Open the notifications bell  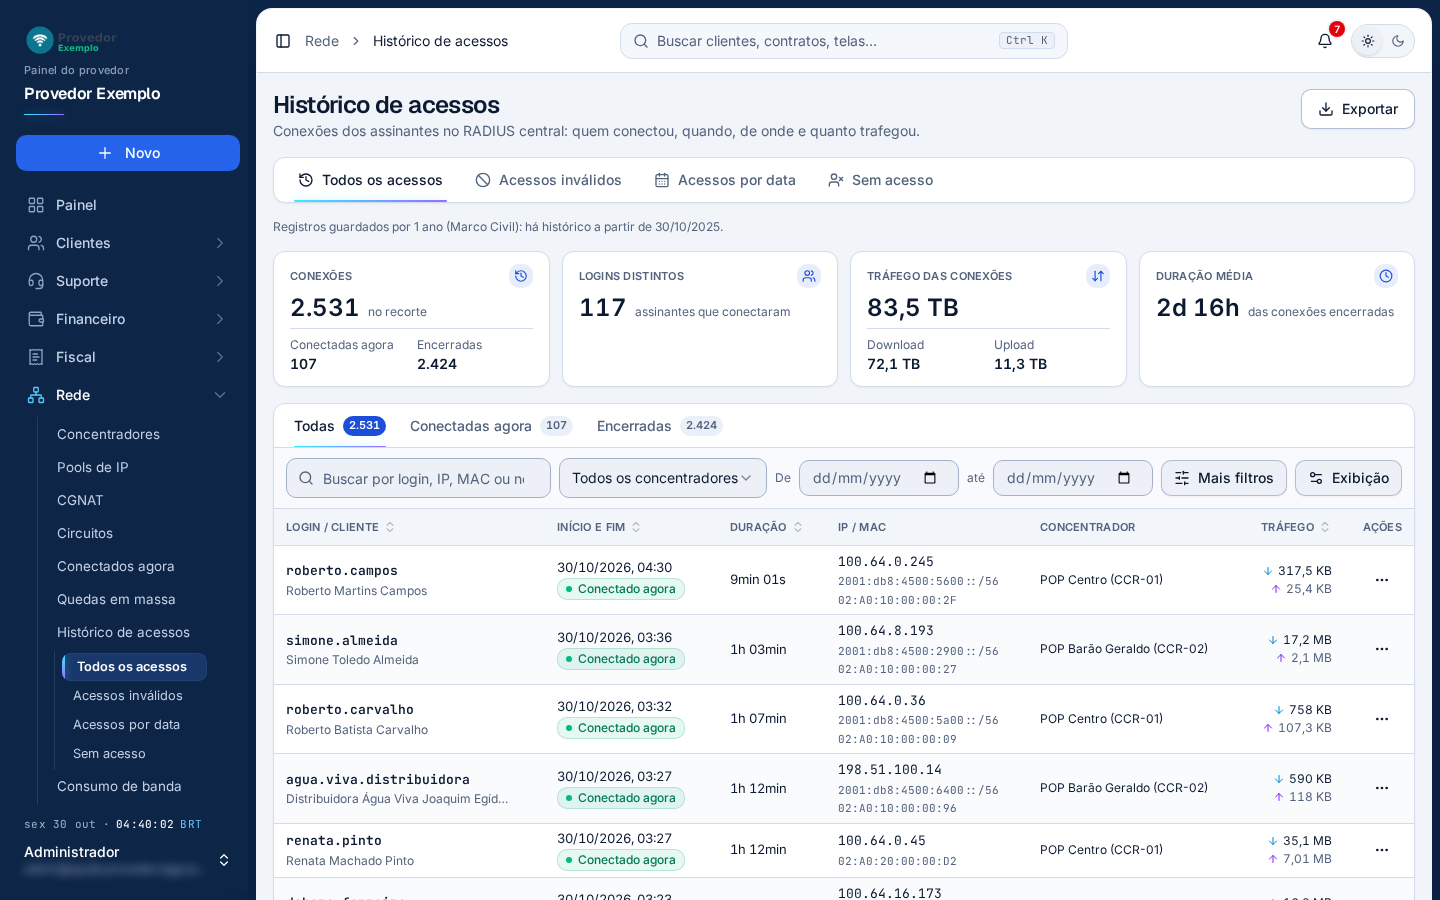click(x=1325, y=41)
